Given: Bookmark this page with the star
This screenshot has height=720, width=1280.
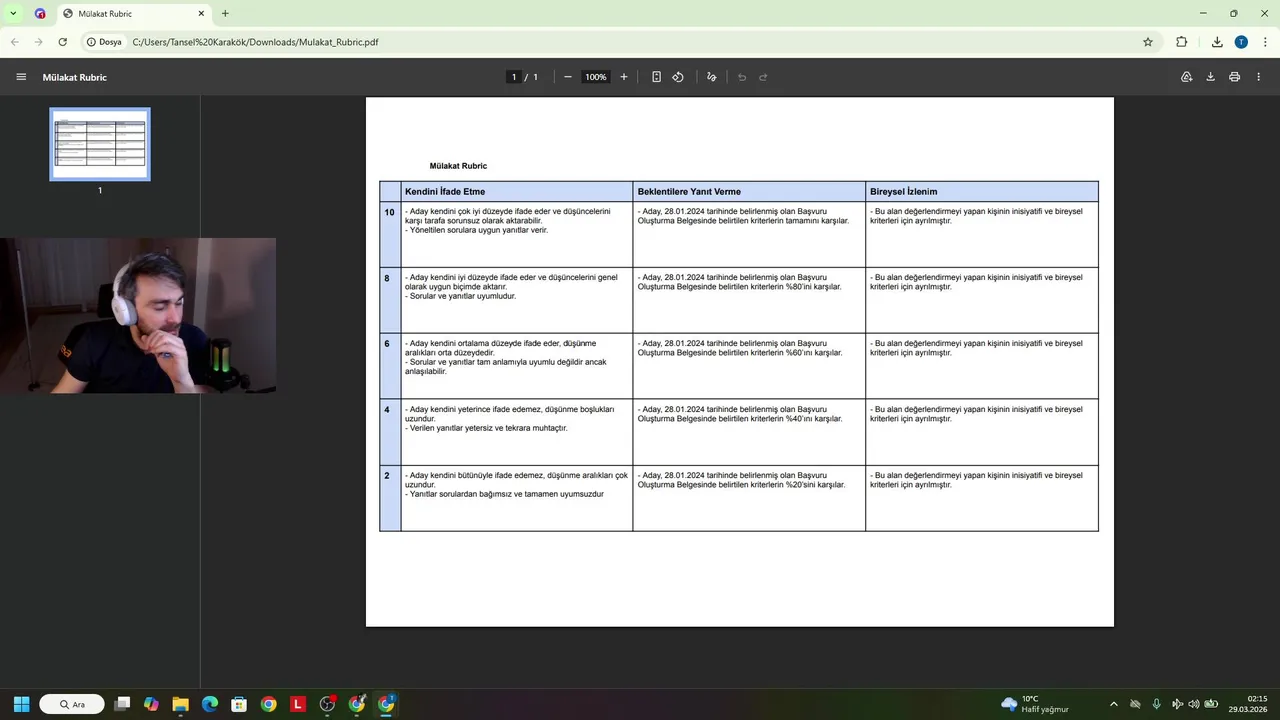Looking at the screenshot, I should click(x=1148, y=42).
